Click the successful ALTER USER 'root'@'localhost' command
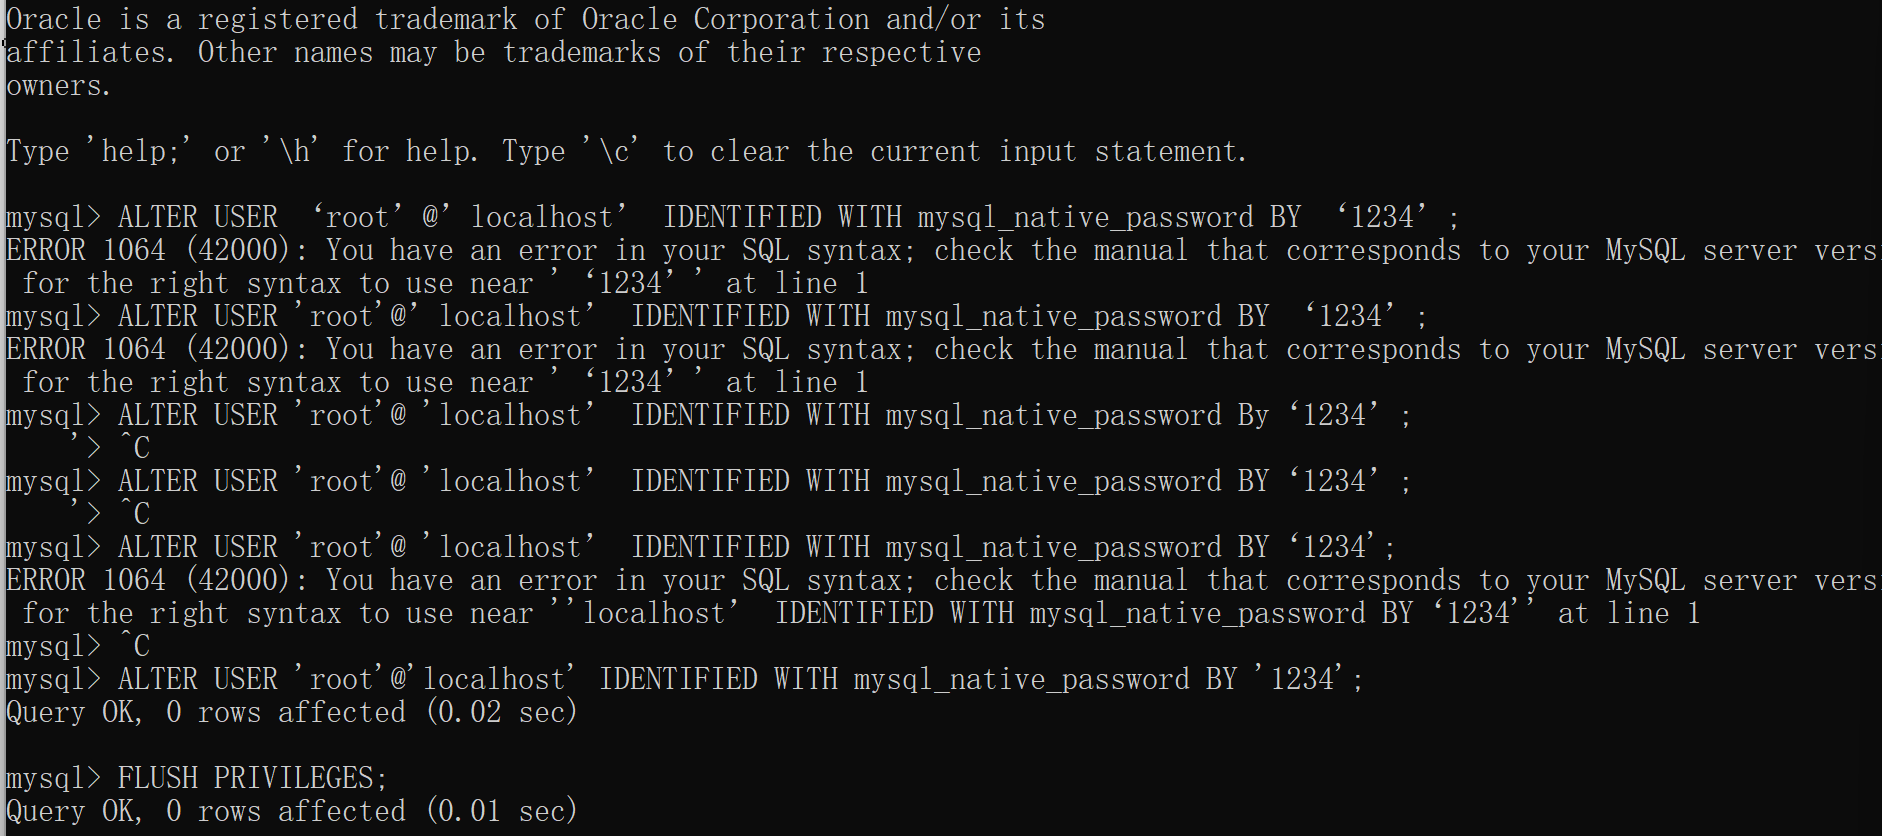 pos(684,679)
